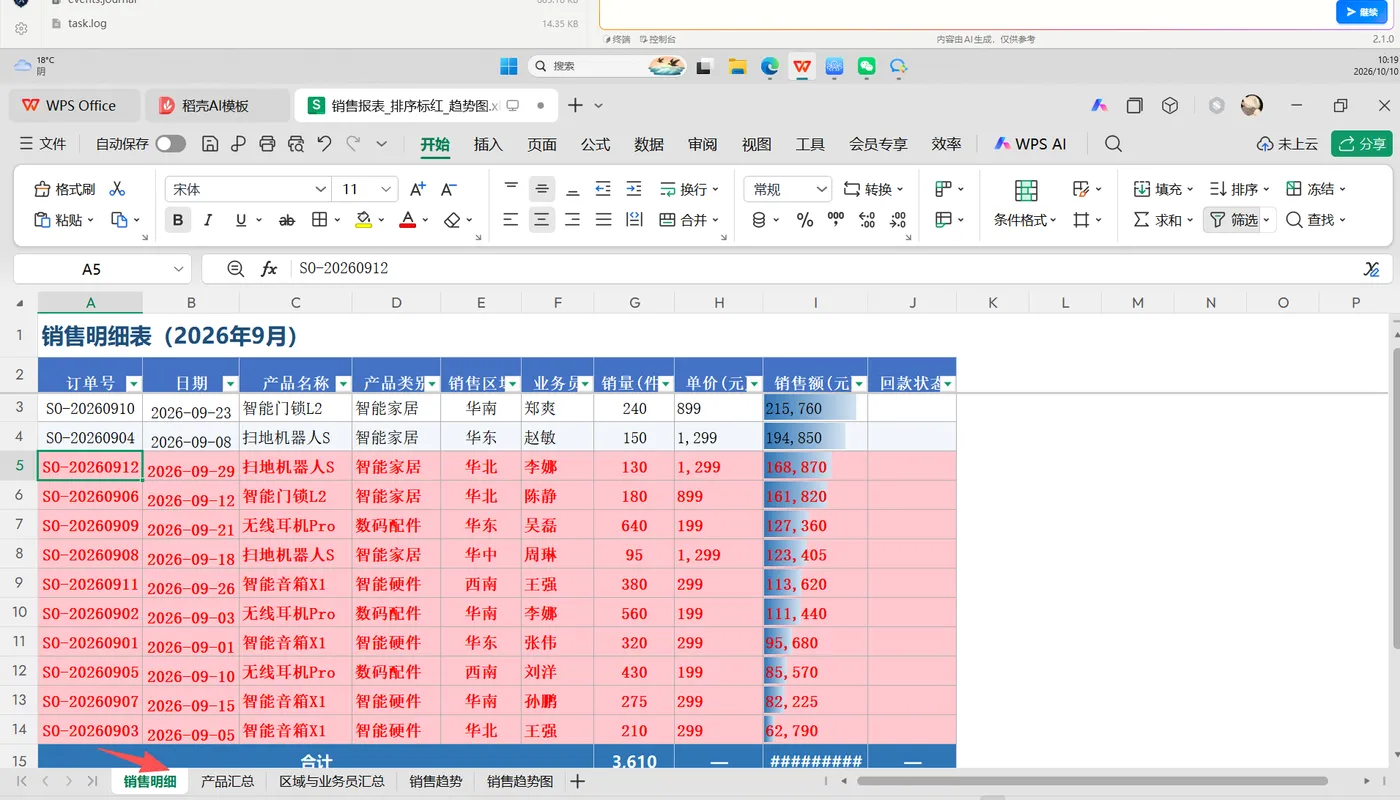1400x800 pixels.
Task: Open the font name 宋体 dropdown
Action: point(320,189)
